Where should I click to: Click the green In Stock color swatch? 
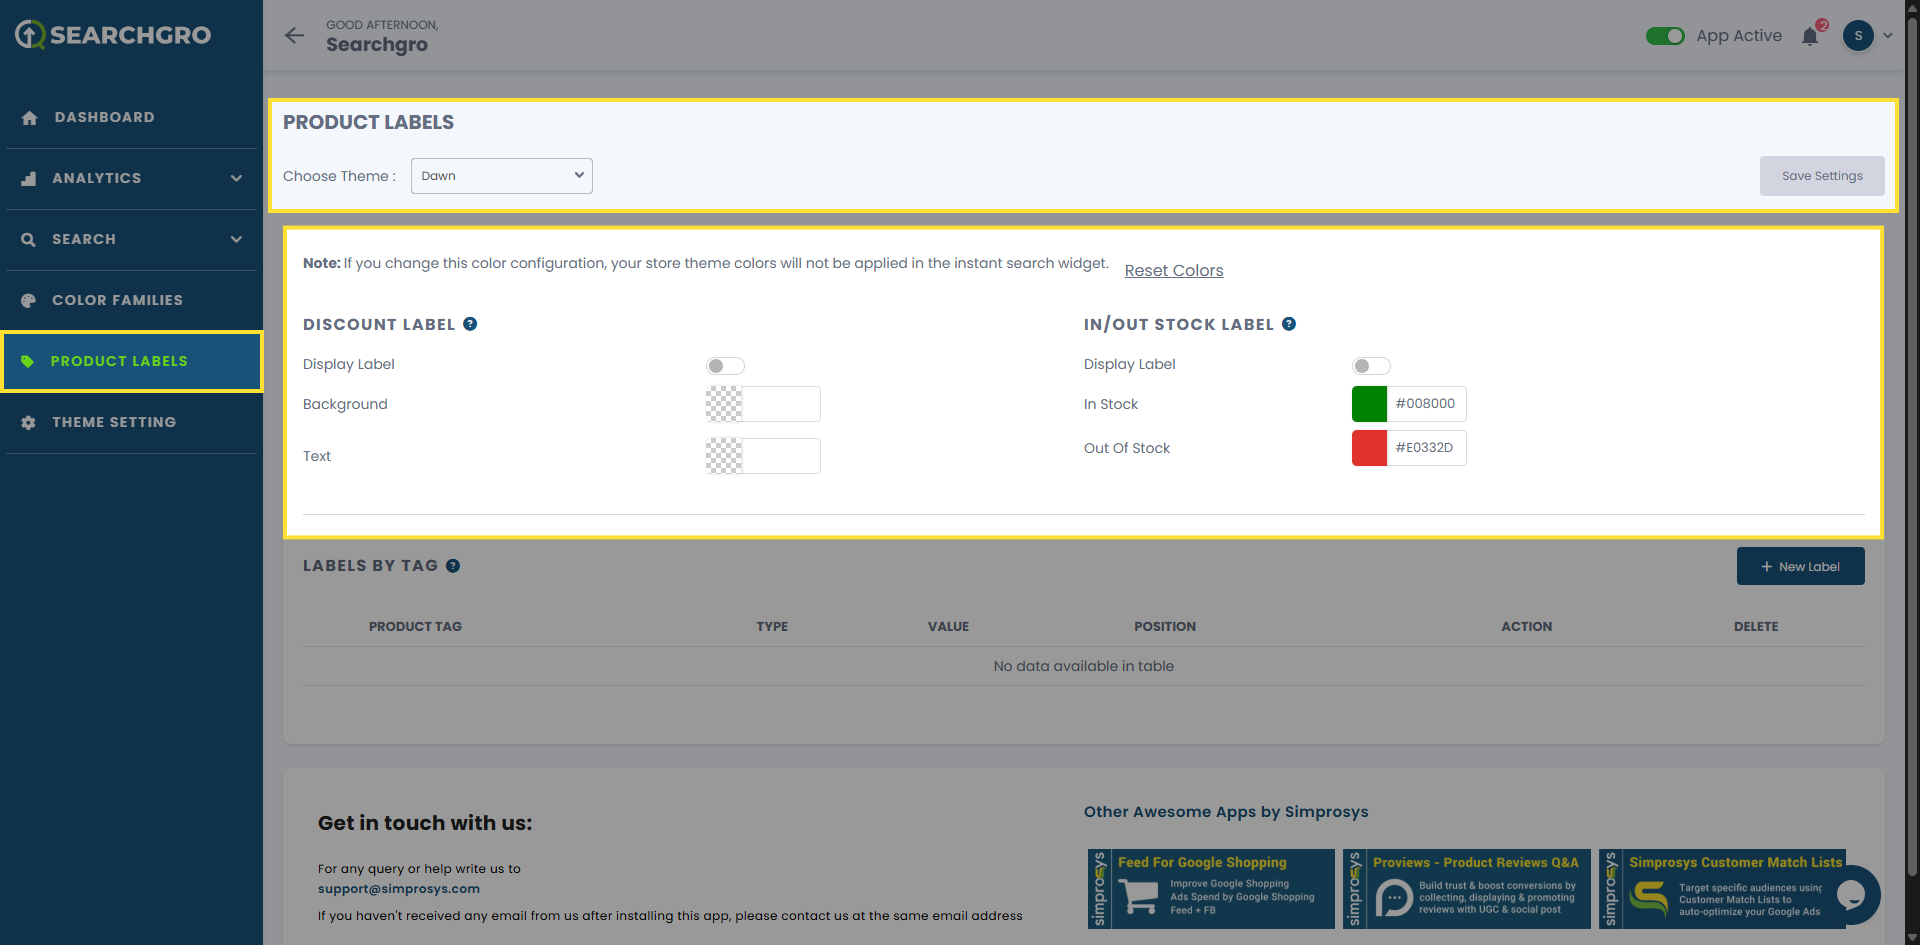pos(1369,404)
